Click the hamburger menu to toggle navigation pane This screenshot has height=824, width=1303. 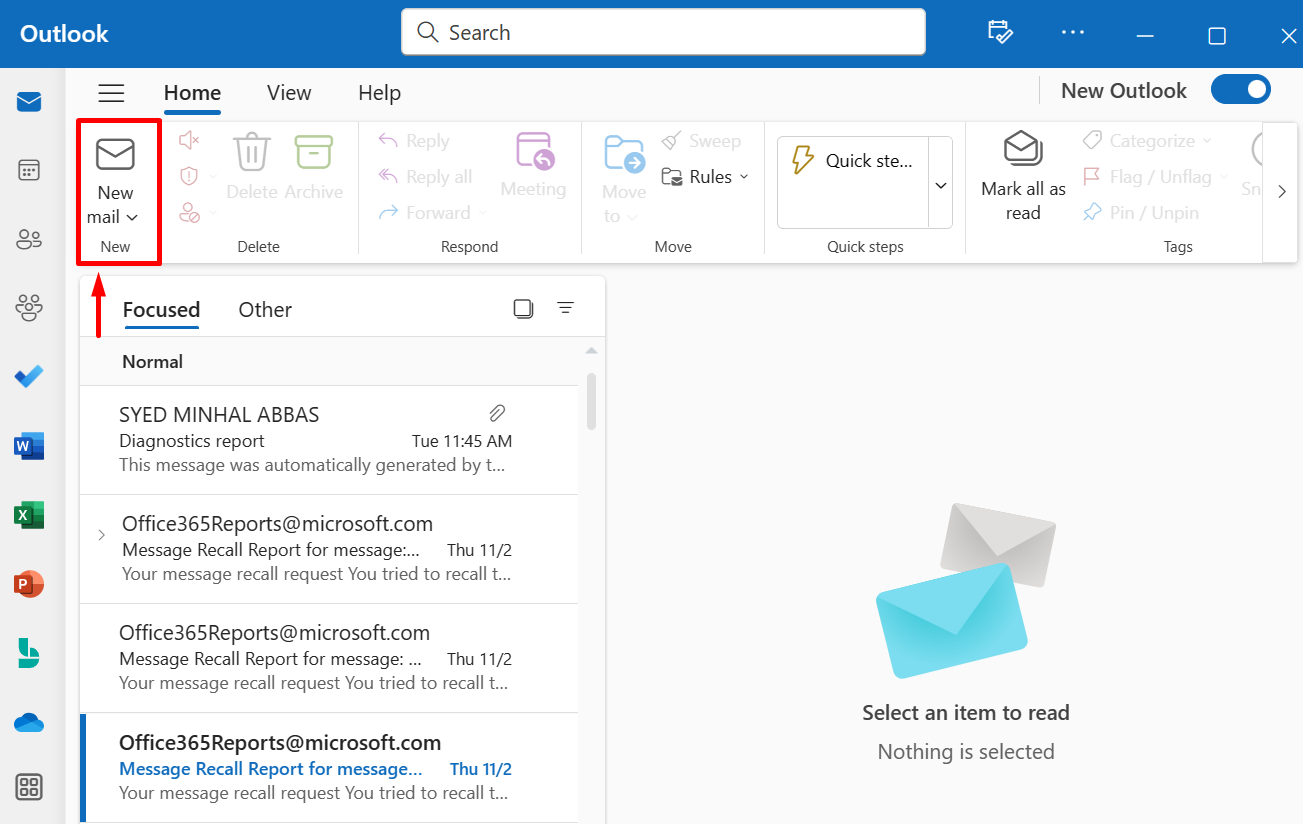111,93
